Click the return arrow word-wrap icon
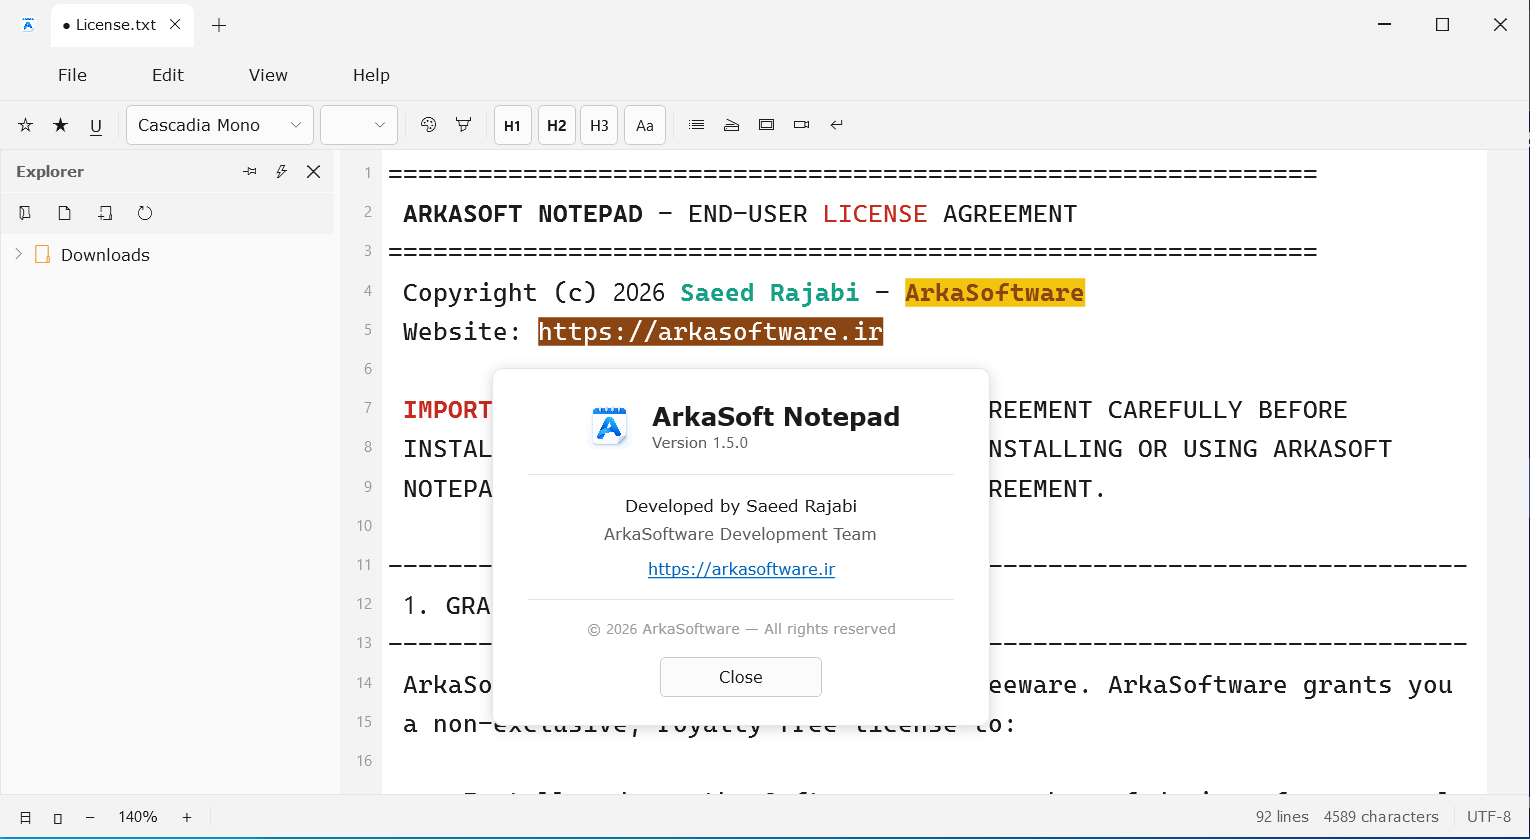This screenshot has width=1530, height=839. 837,125
